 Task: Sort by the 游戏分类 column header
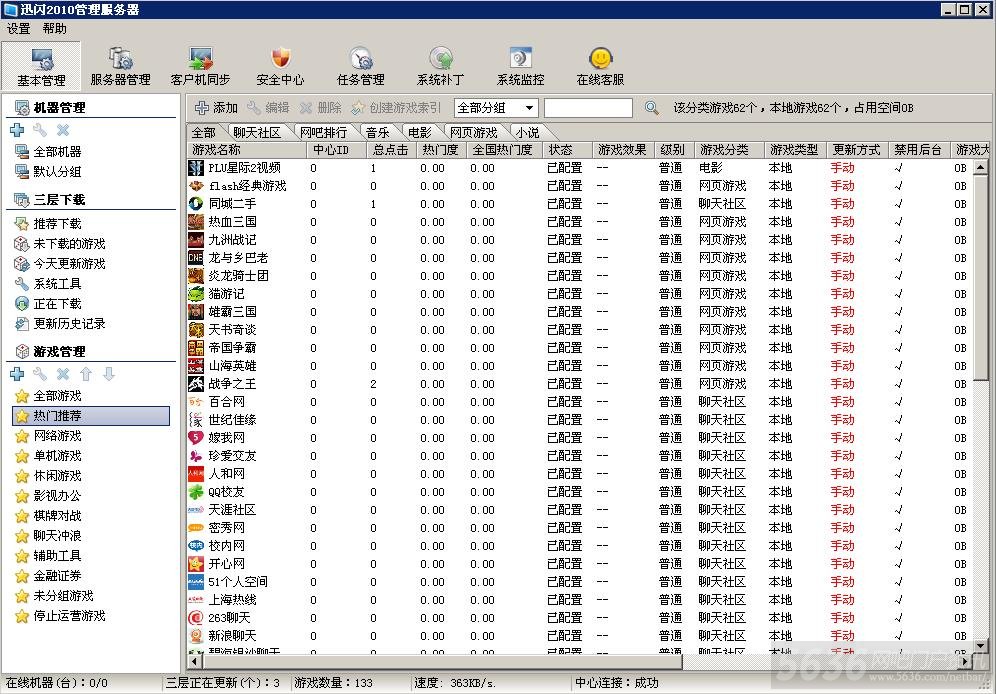(729, 150)
